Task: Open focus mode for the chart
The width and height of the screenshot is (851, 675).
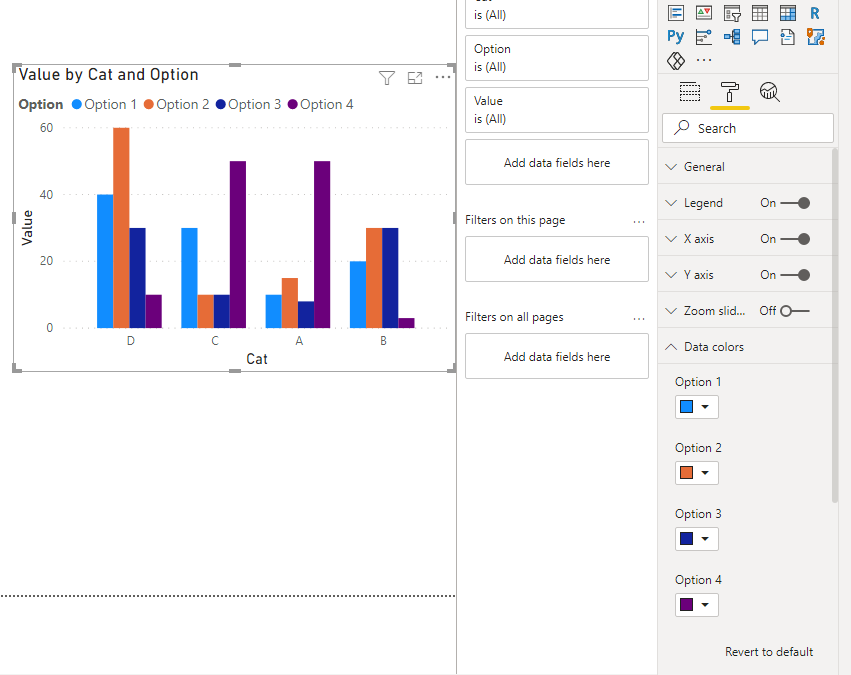Action: point(415,78)
